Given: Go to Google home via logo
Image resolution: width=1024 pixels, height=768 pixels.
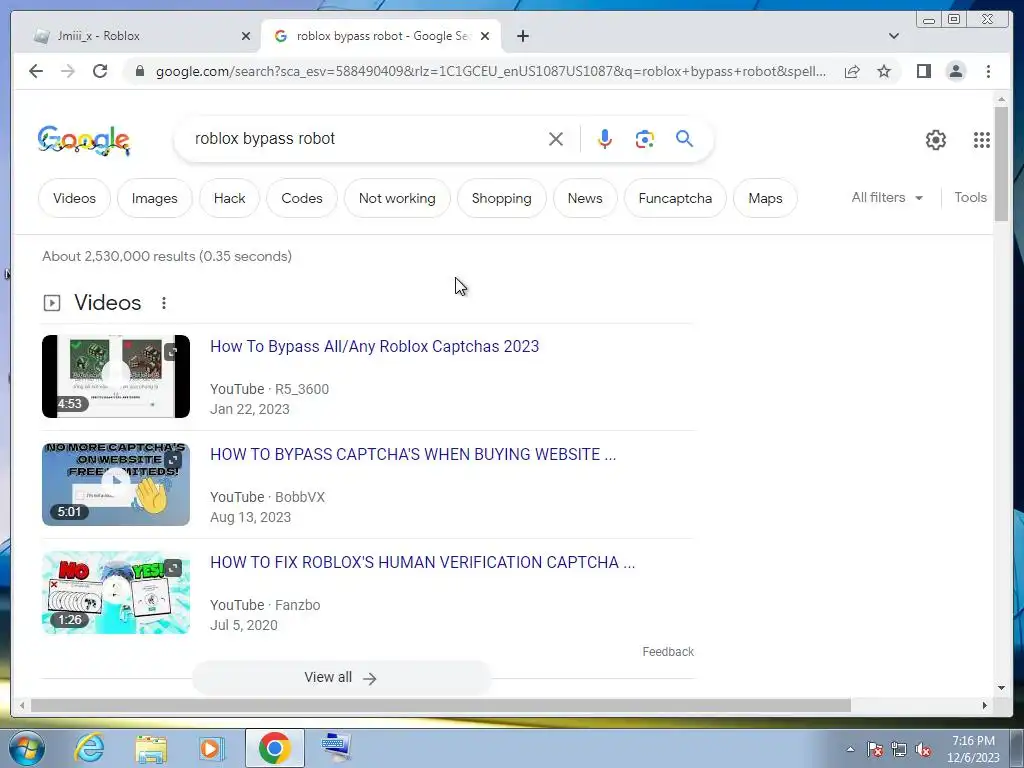Looking at the screenshot, I should [84, 140].
